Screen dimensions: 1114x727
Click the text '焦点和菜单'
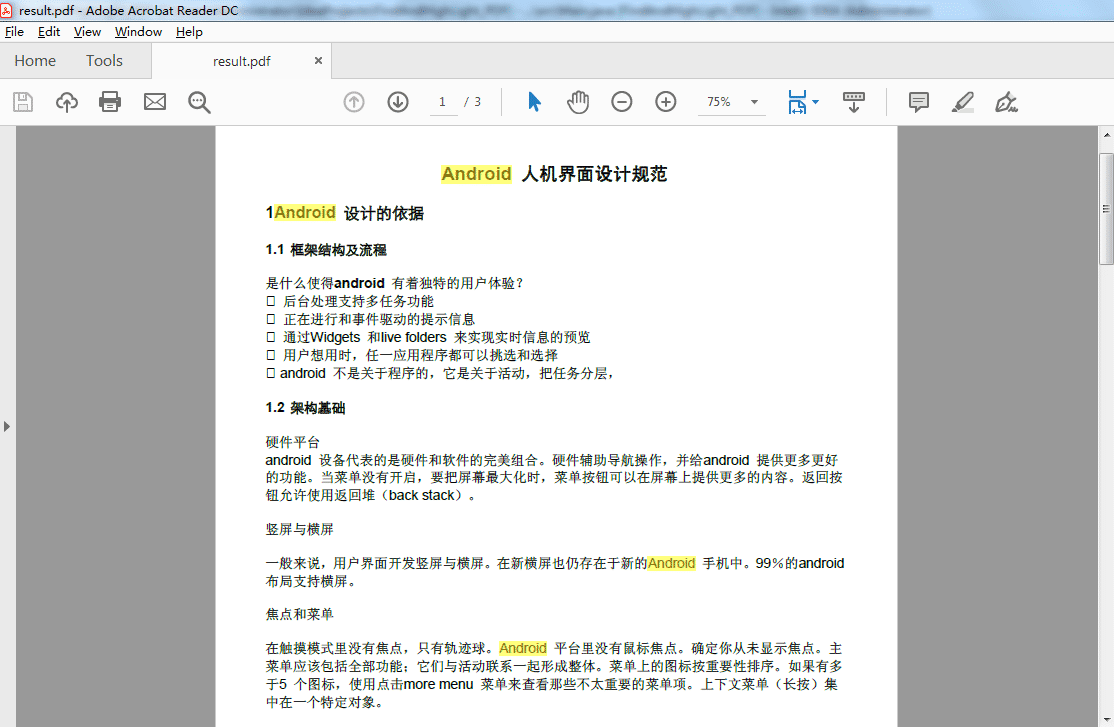(300, 614)
